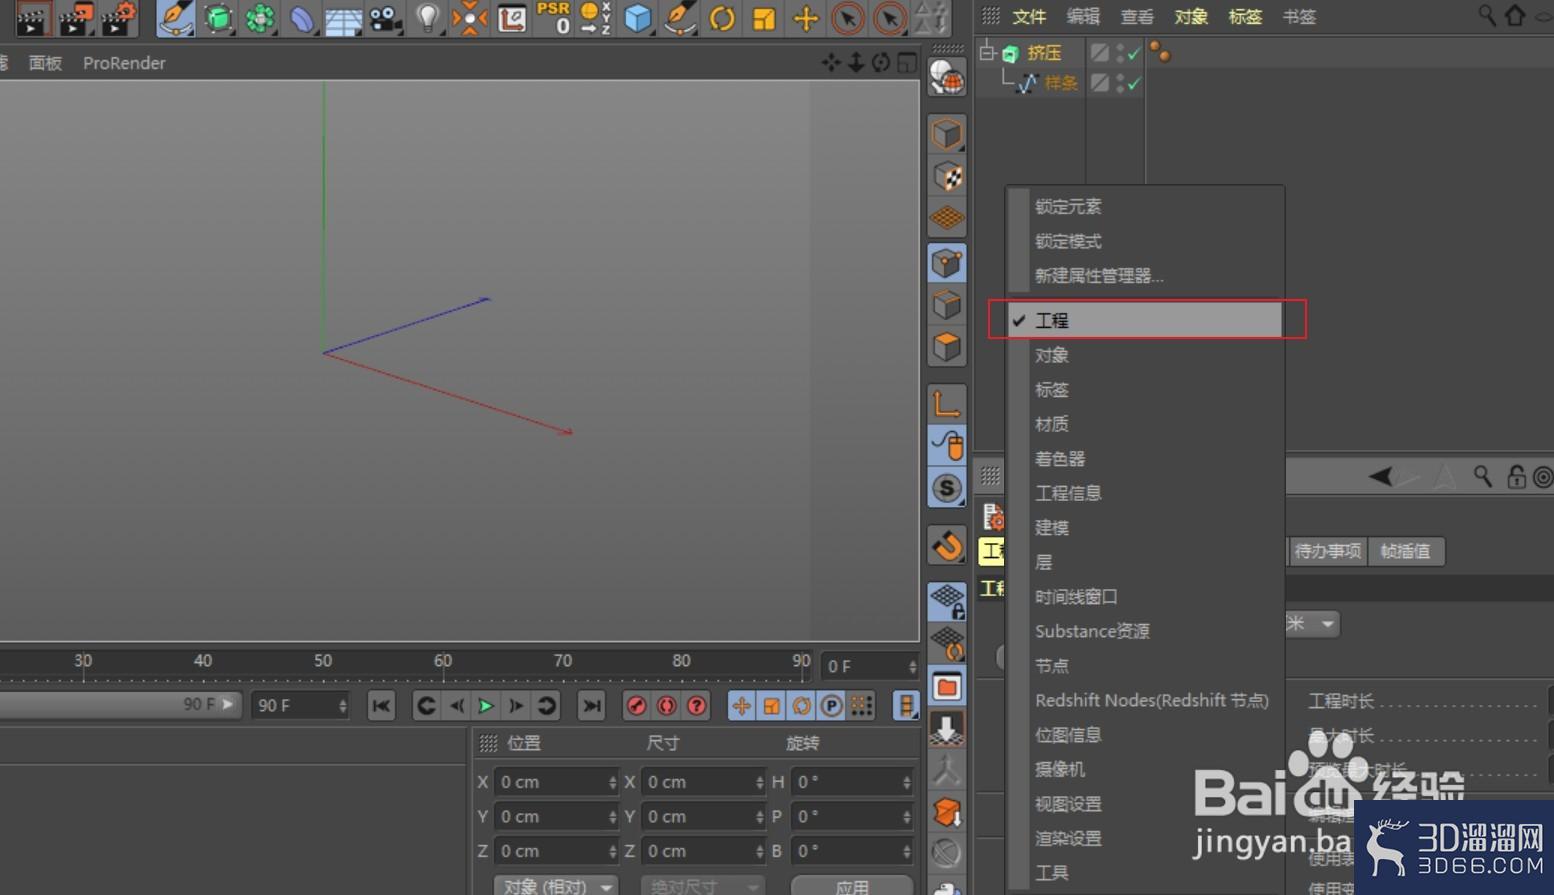Toggle record active objects red button

[x=636, y=706]
